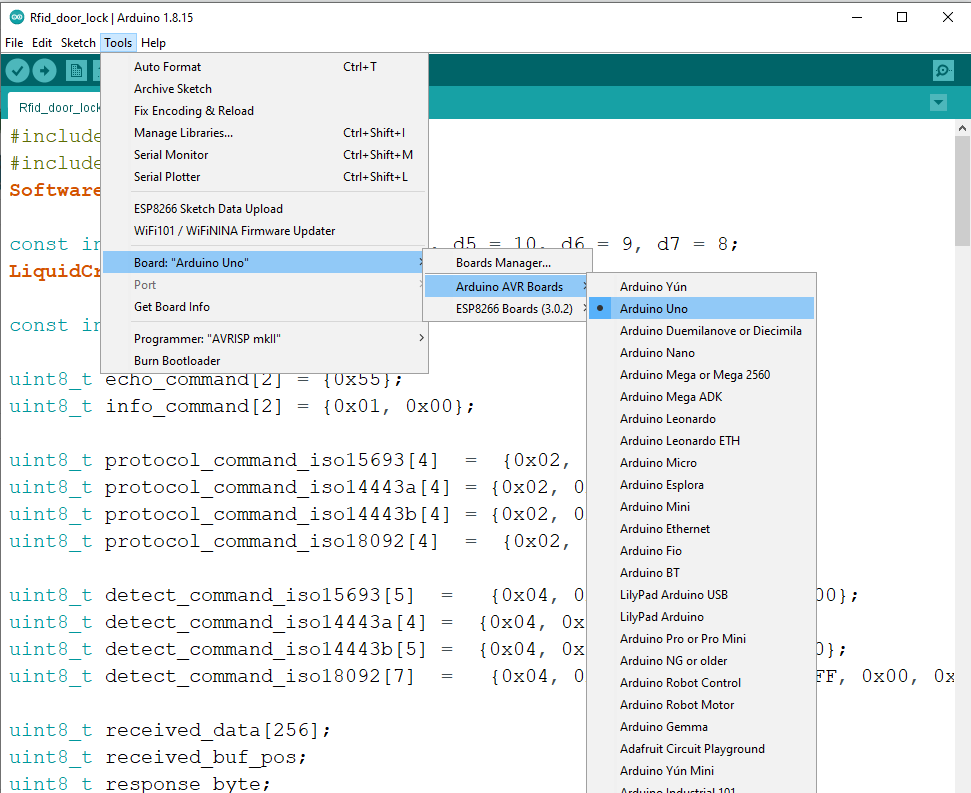The width and height of the screenshot is (971, 793).
Task: Select the Arduino Nano board
Action: click(x=701, y=352)
